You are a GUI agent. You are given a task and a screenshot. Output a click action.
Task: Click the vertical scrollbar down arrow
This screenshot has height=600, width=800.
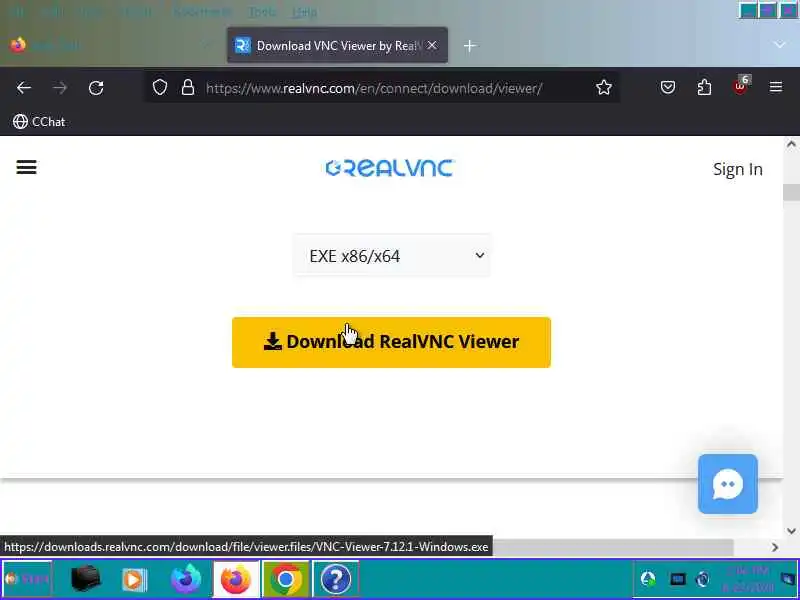(791, 531)
